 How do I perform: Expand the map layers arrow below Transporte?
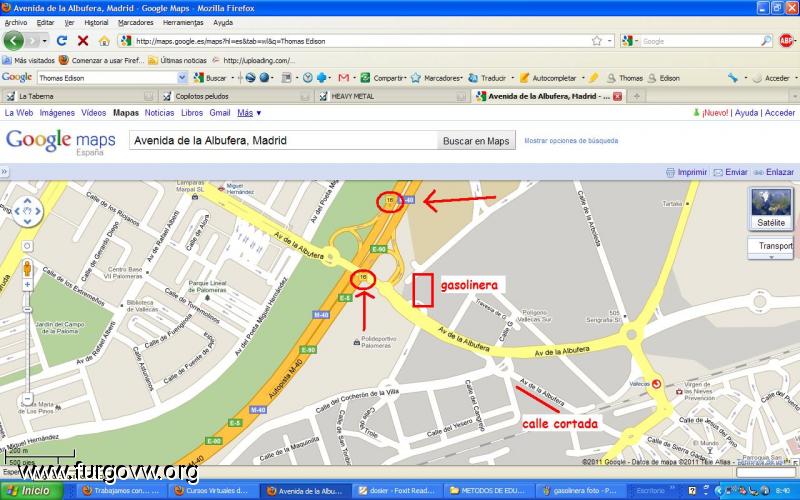tap(771, 257)
